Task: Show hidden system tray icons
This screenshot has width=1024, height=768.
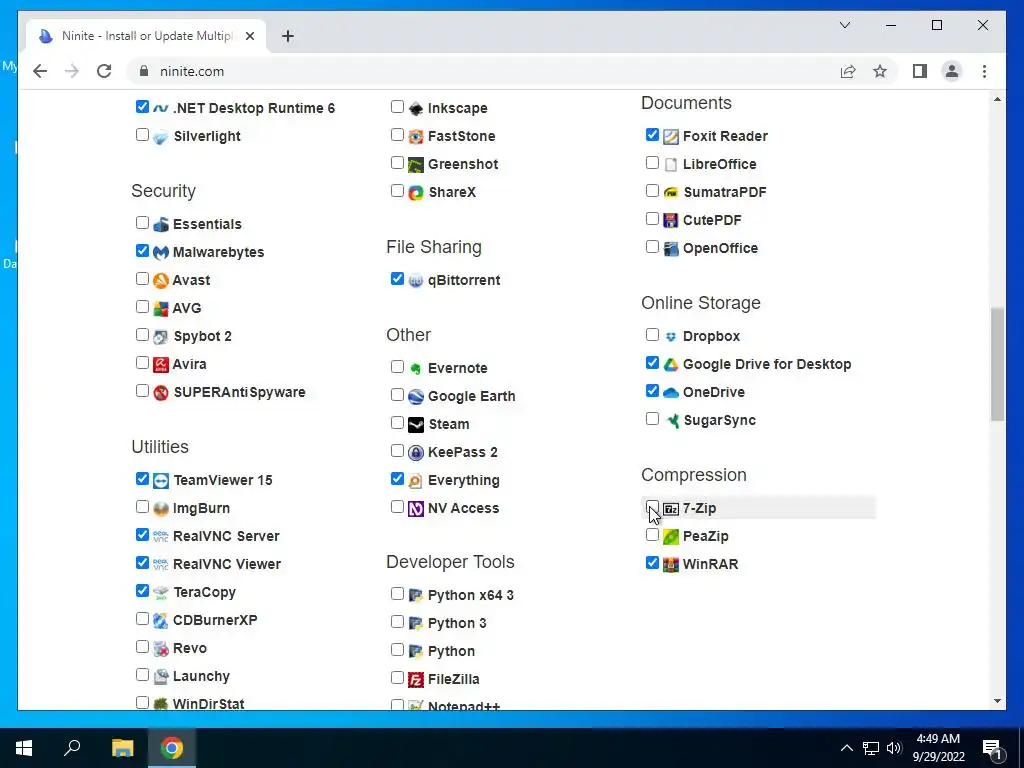Action: (846, 748)
